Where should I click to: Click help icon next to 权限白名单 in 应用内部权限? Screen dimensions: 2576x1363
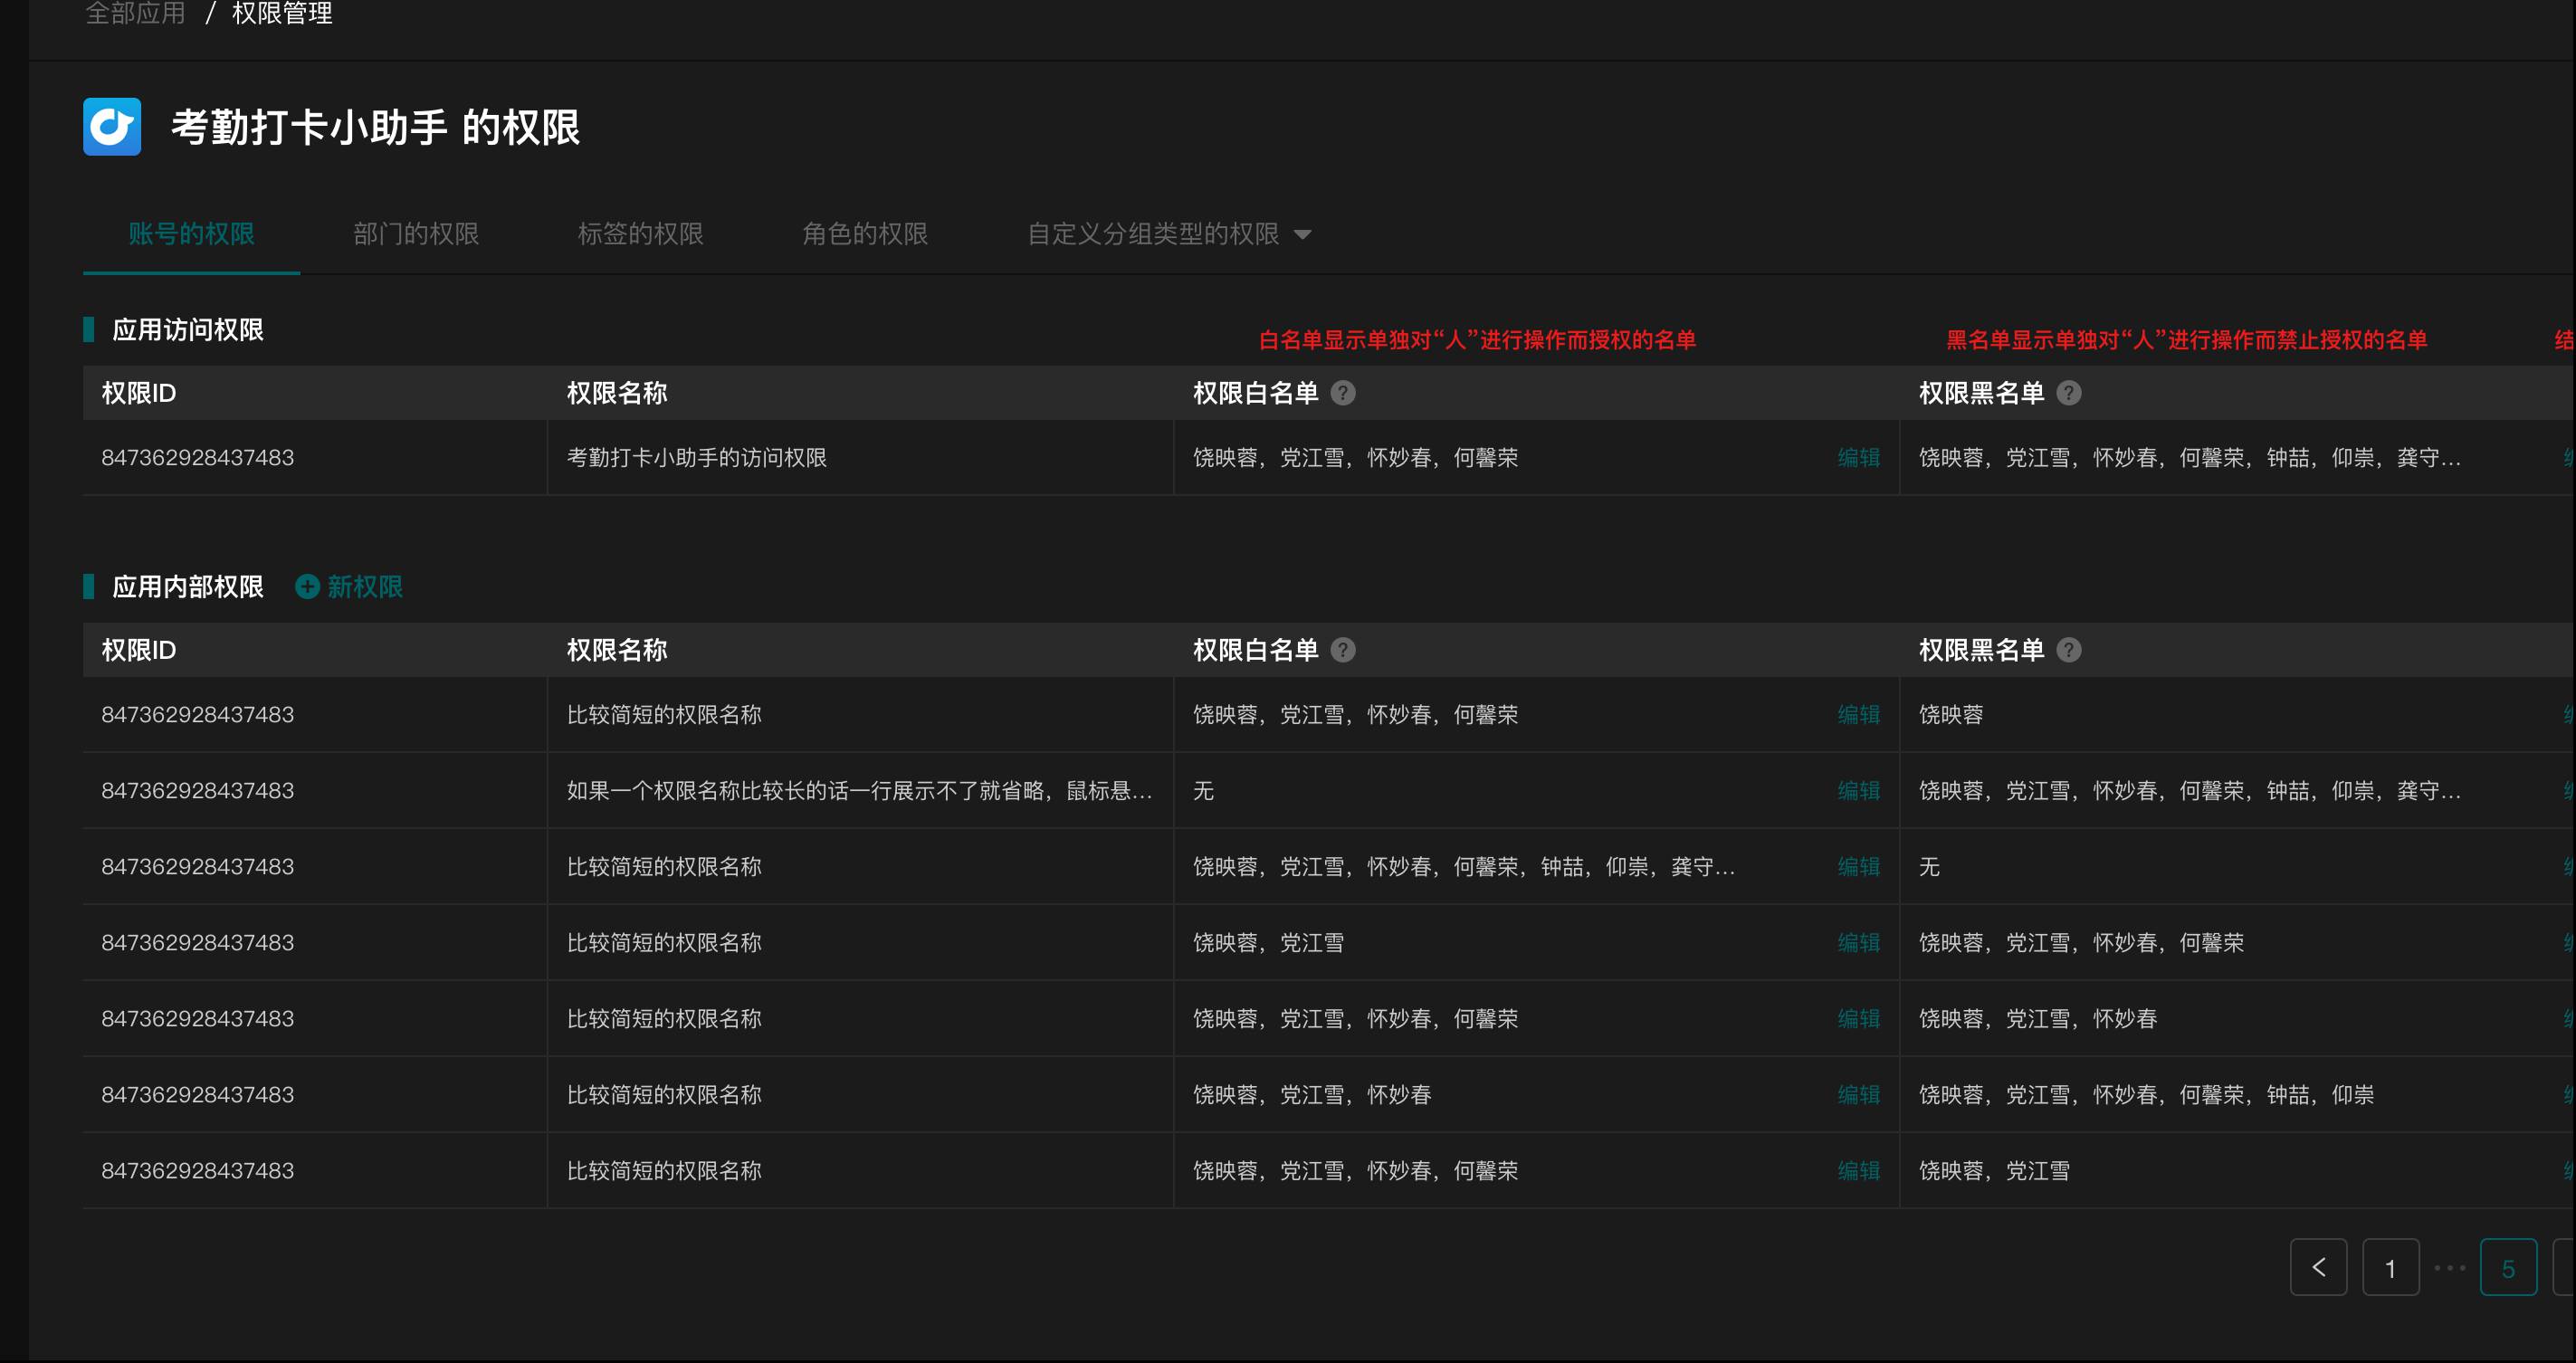click(x=1343, y=650)
